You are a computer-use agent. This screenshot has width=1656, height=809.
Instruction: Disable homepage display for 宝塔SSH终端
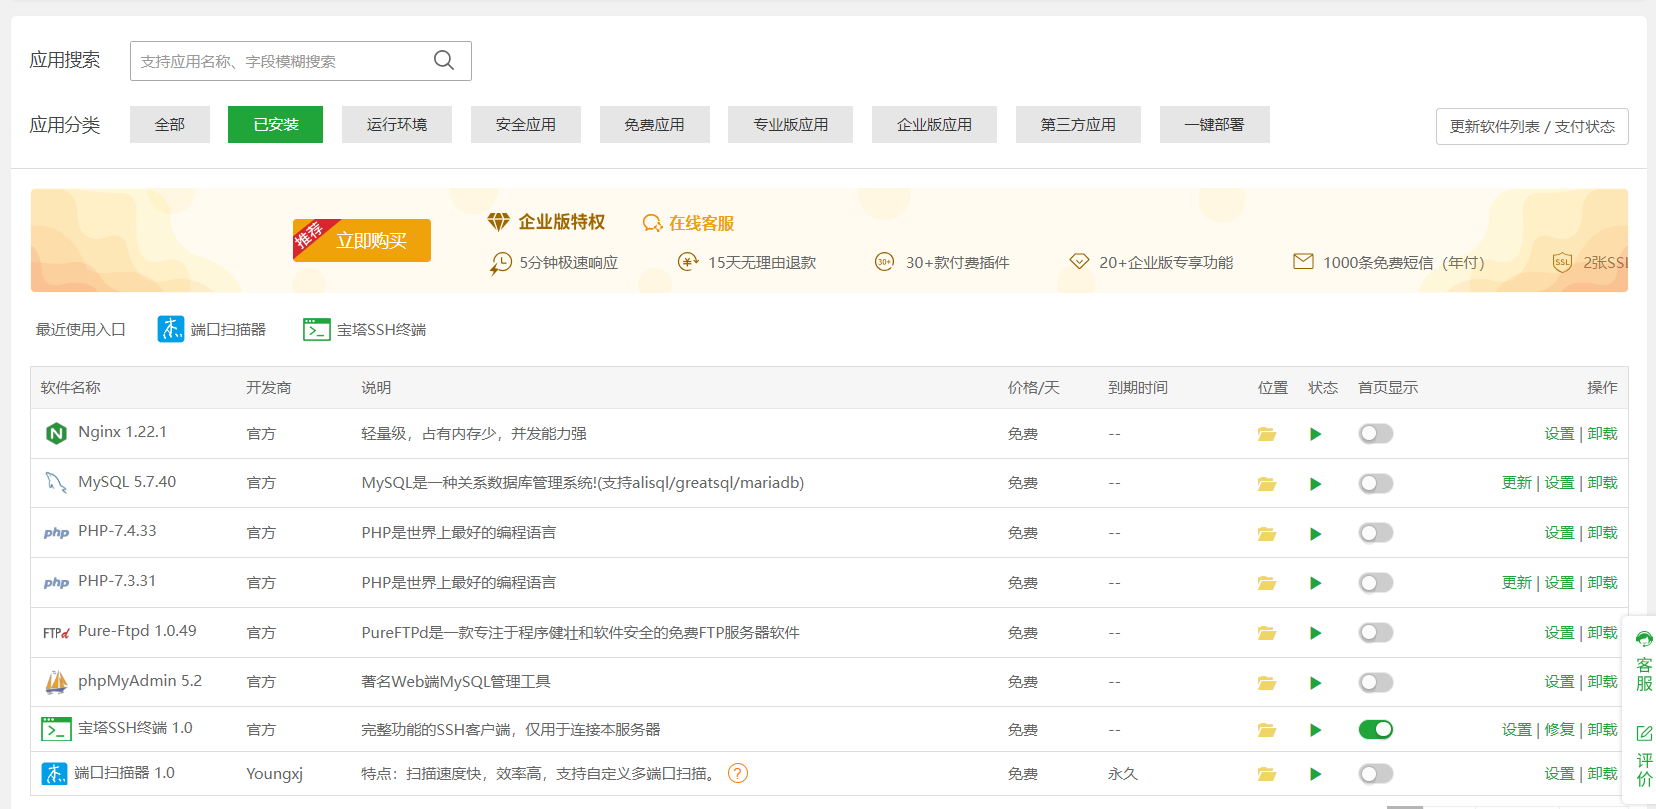[x=1376, y=729]
